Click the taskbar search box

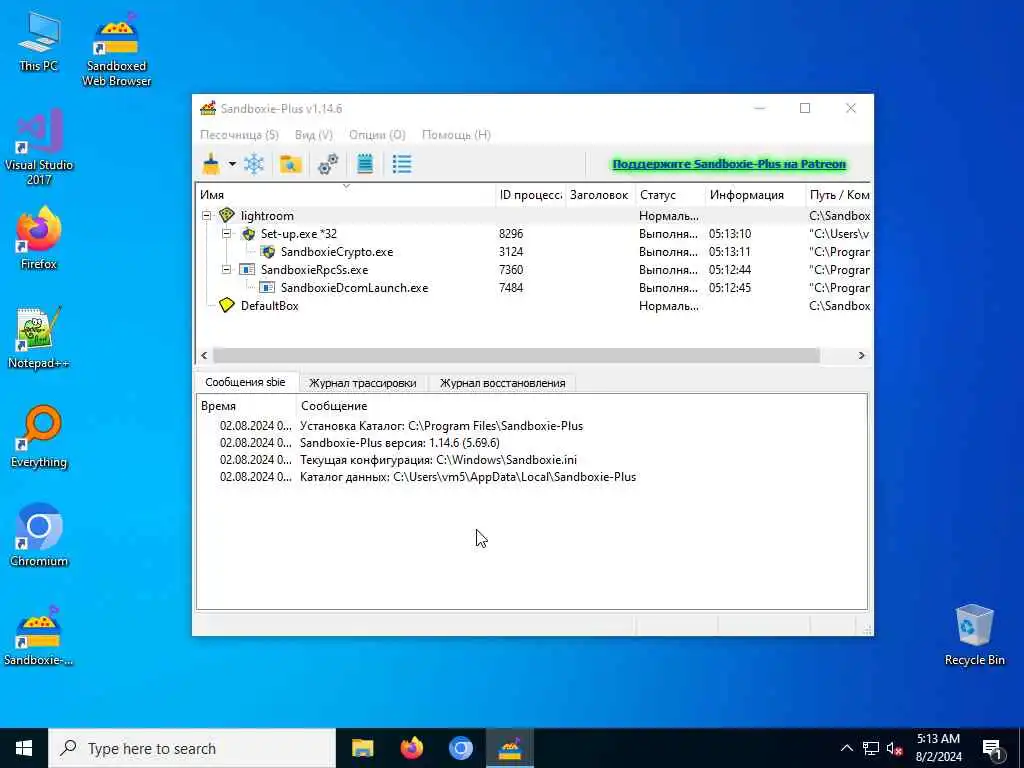(x=192, y=748)
